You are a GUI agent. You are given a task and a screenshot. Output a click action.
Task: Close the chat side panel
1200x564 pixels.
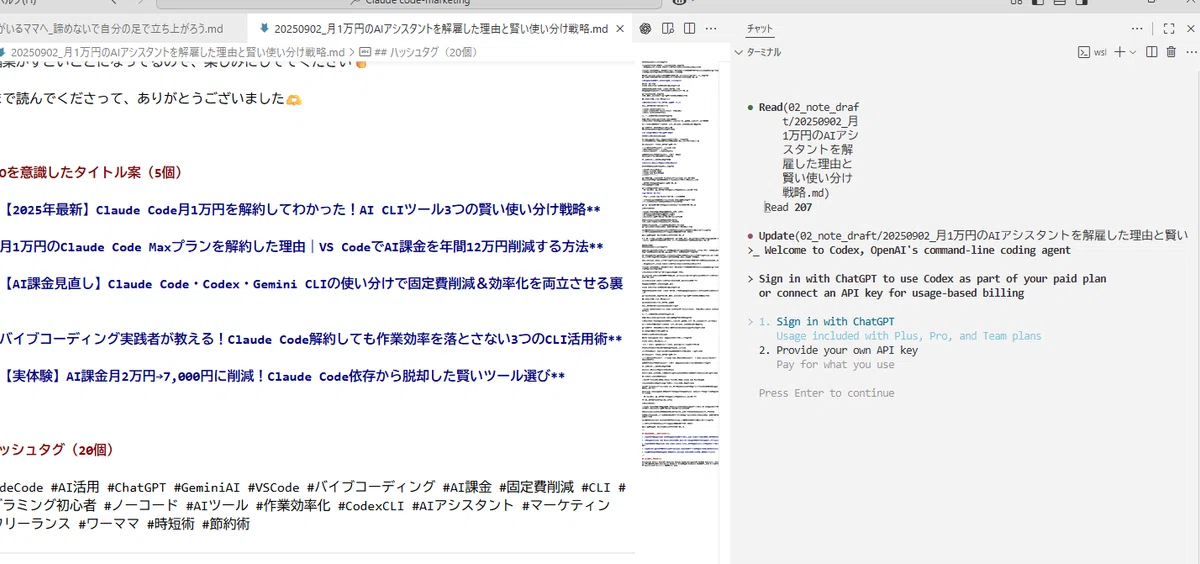[1190, 29]
